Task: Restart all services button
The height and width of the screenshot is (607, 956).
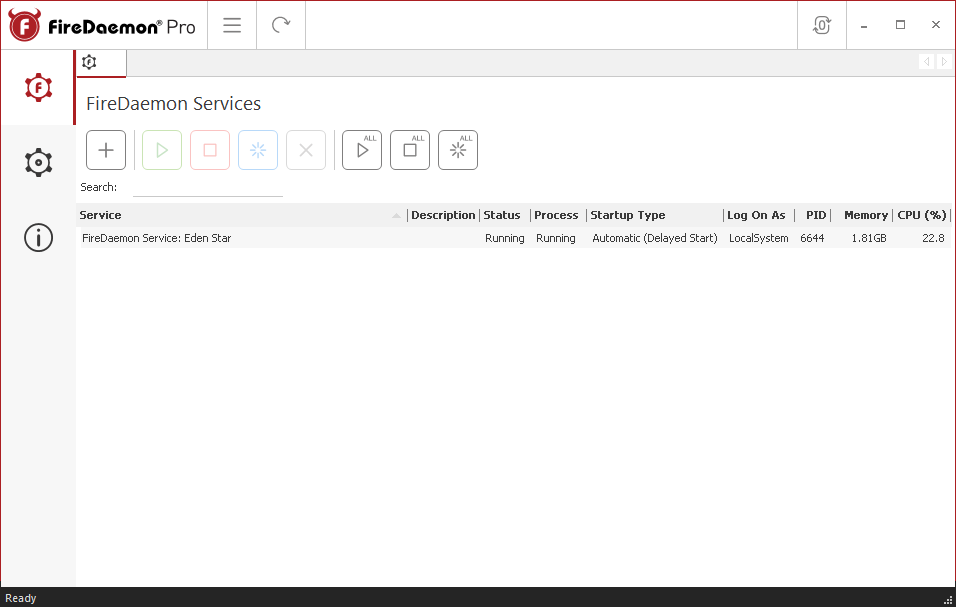Action: 458,150
